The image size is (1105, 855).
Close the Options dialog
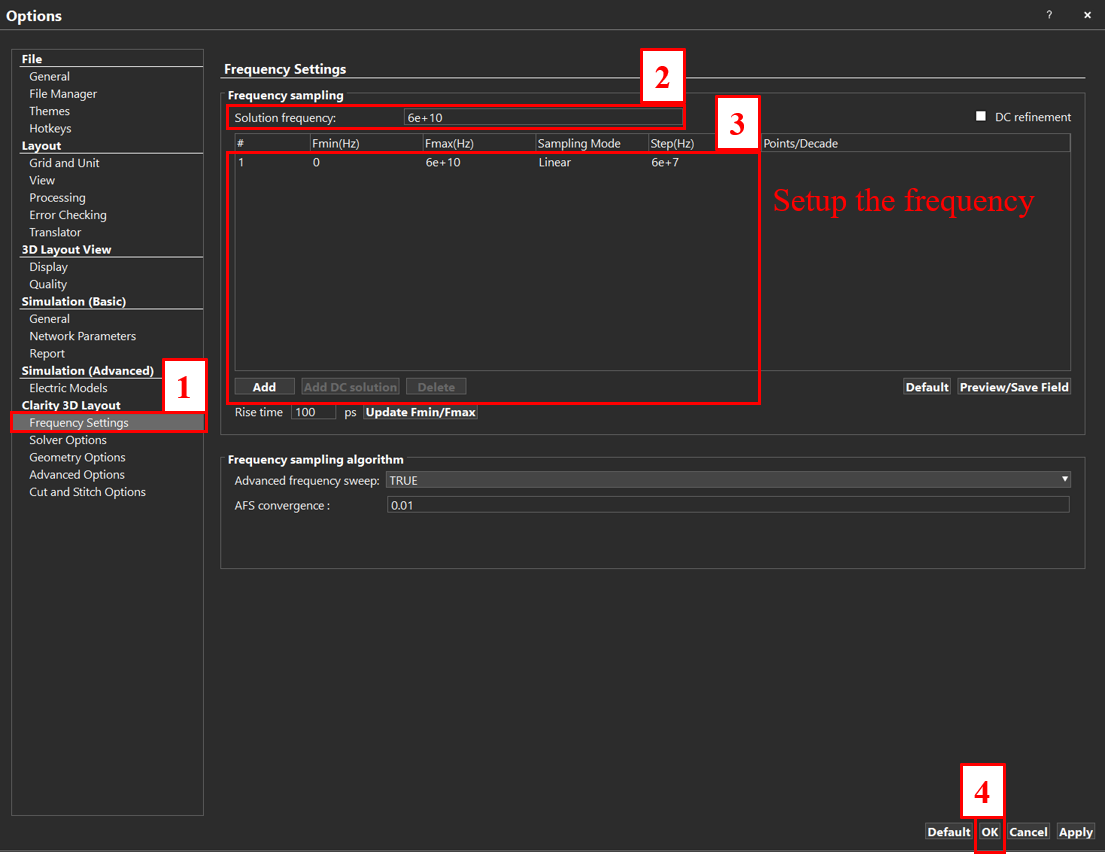click(x=1087, y=15)
